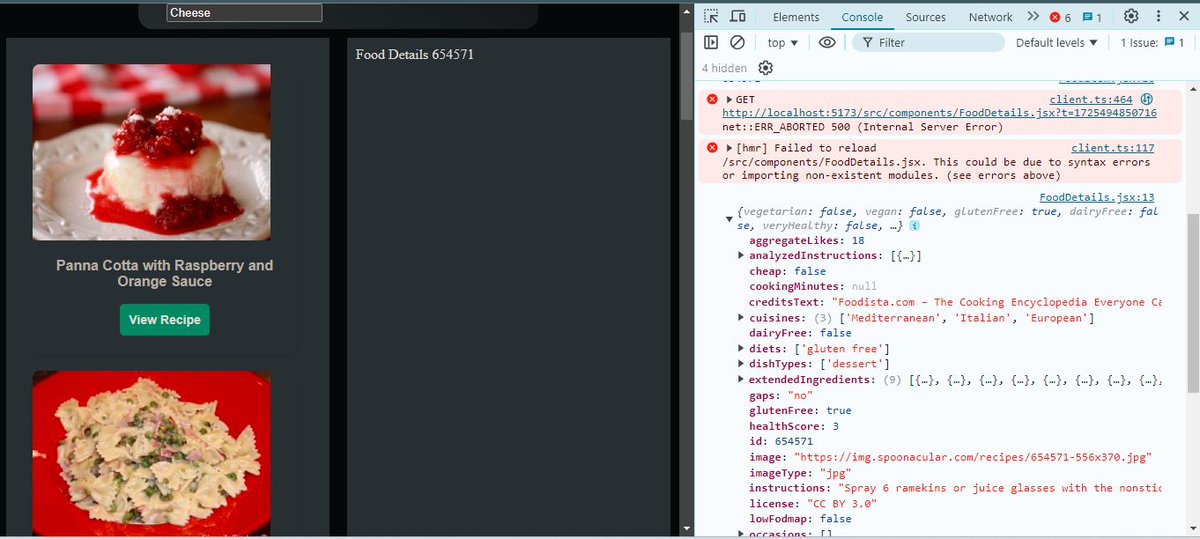Click the spoonacular image URL string
The width and height of the screenshot is (1200, 539).
click(x=973, y=457)
